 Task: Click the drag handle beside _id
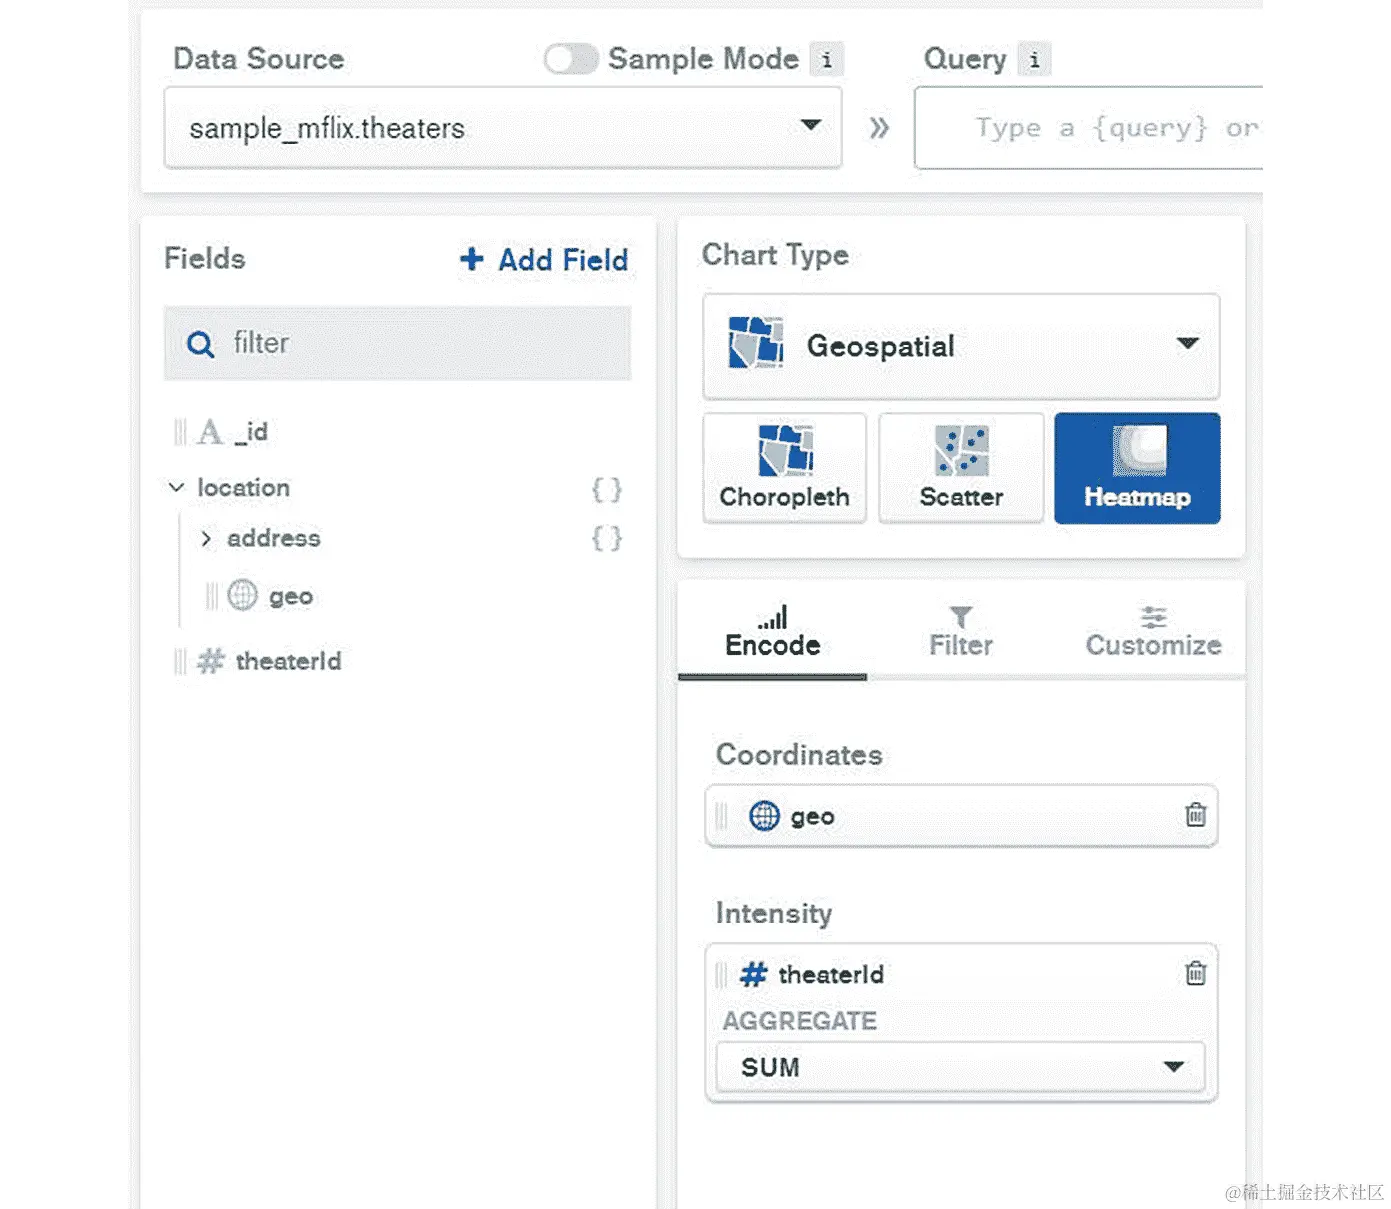click(x=180, y=432)
